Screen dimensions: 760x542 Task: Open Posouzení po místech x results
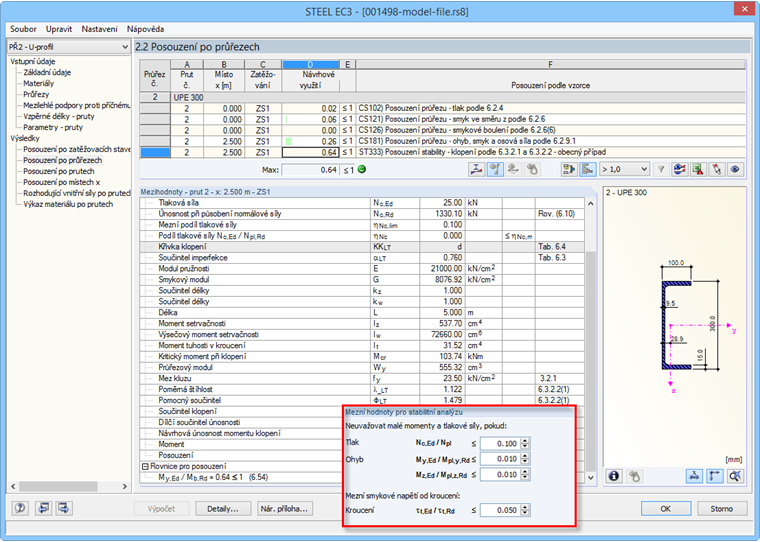coord(62,182)
